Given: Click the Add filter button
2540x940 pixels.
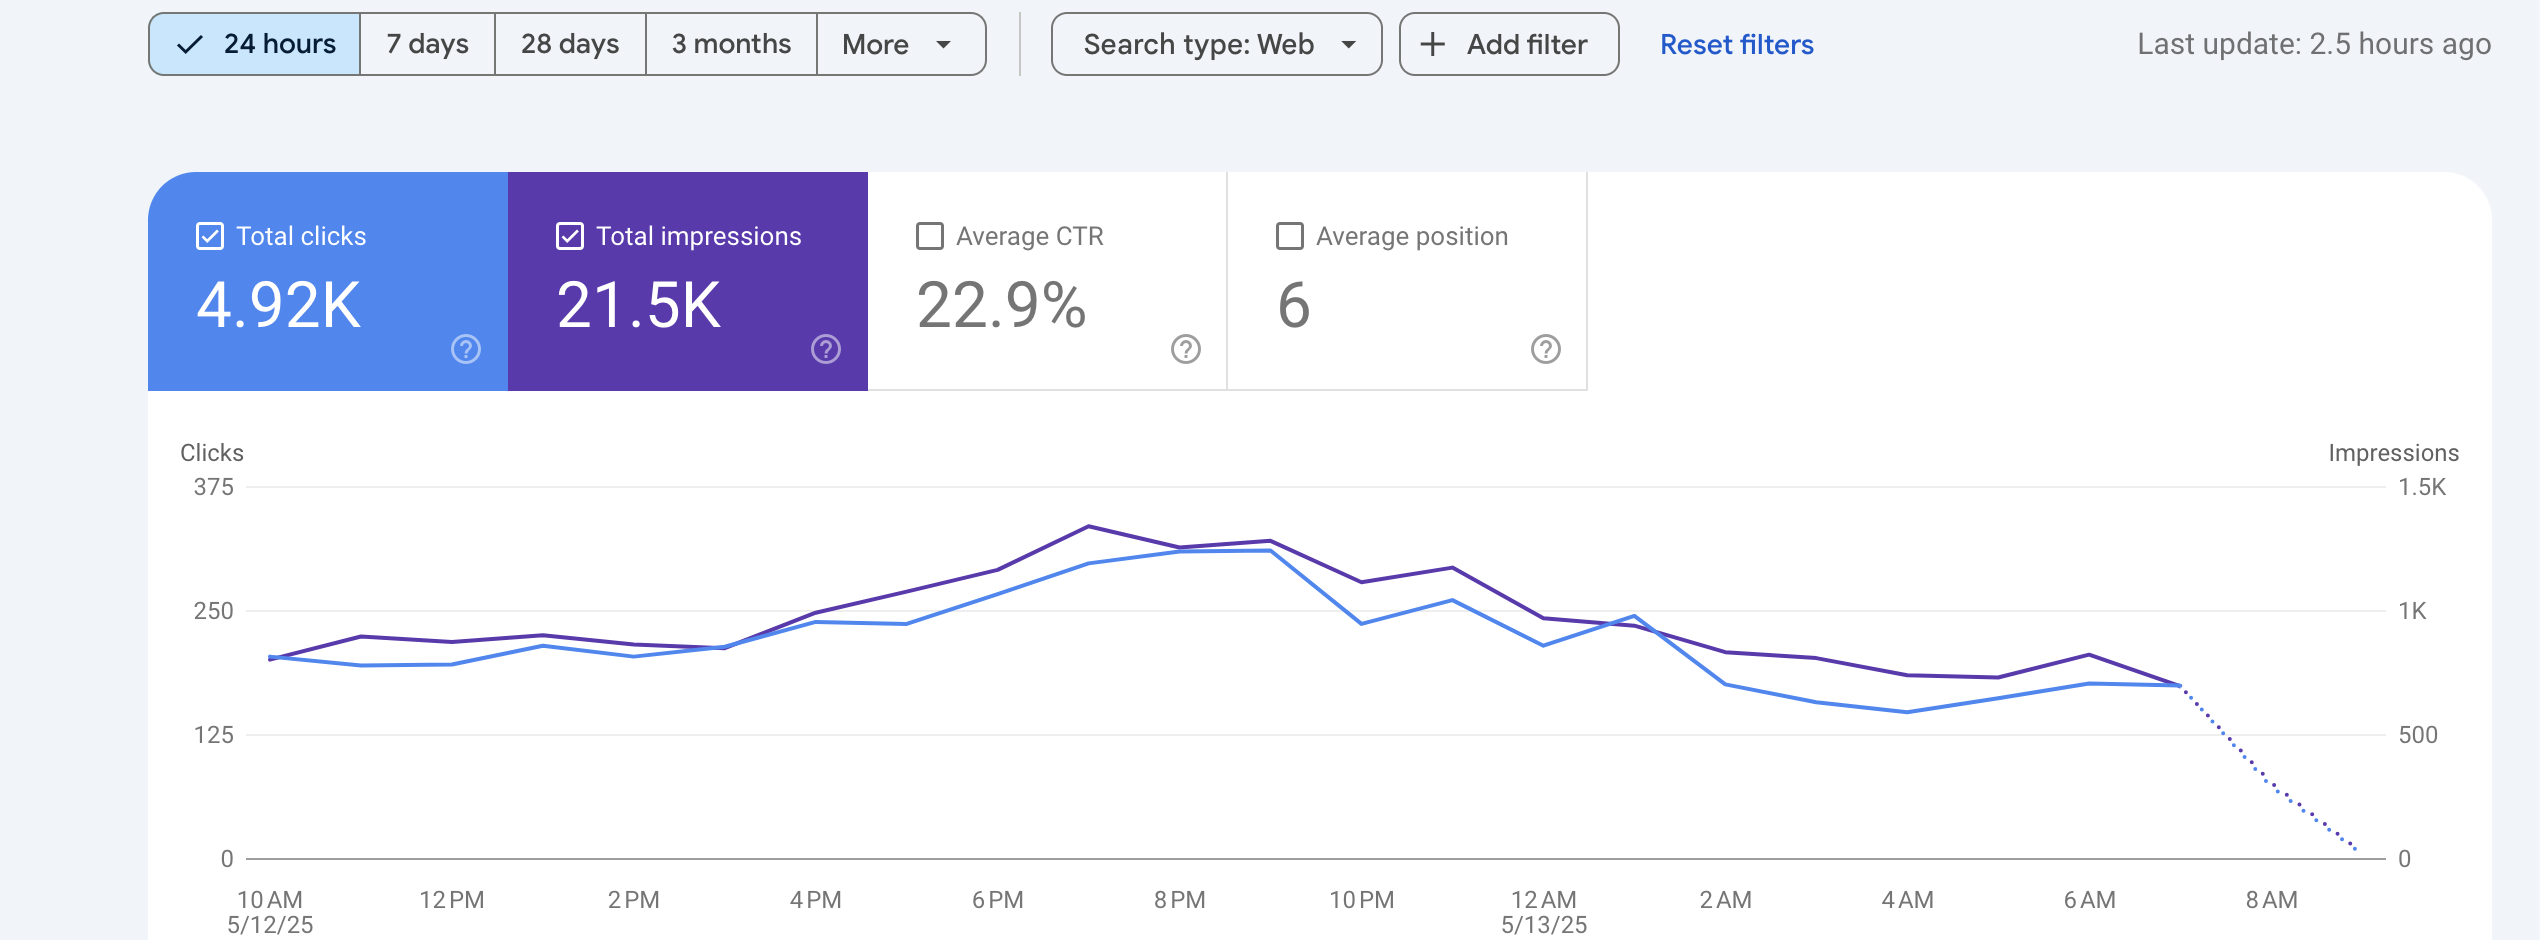Looking at the screenshot, I should point(1508,44).
